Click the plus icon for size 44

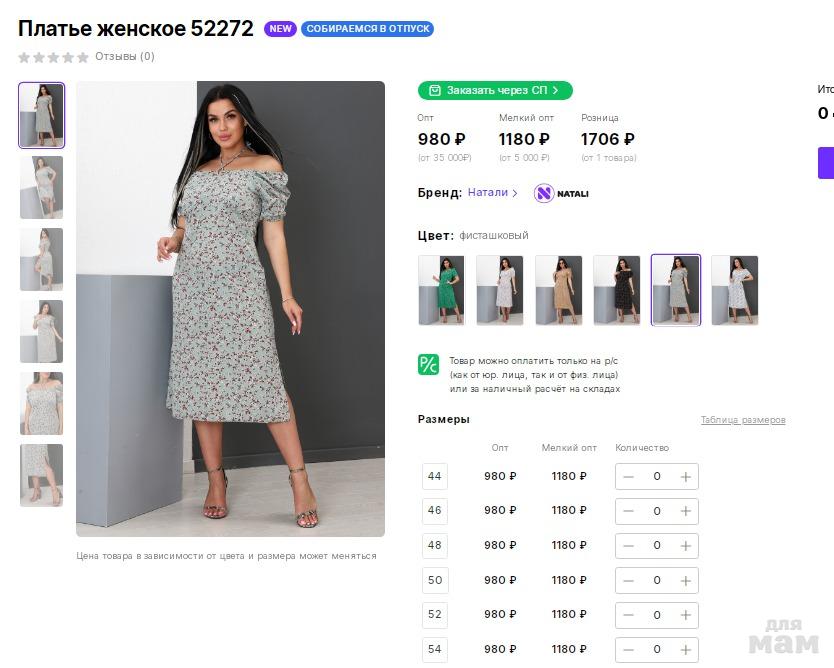686,477
